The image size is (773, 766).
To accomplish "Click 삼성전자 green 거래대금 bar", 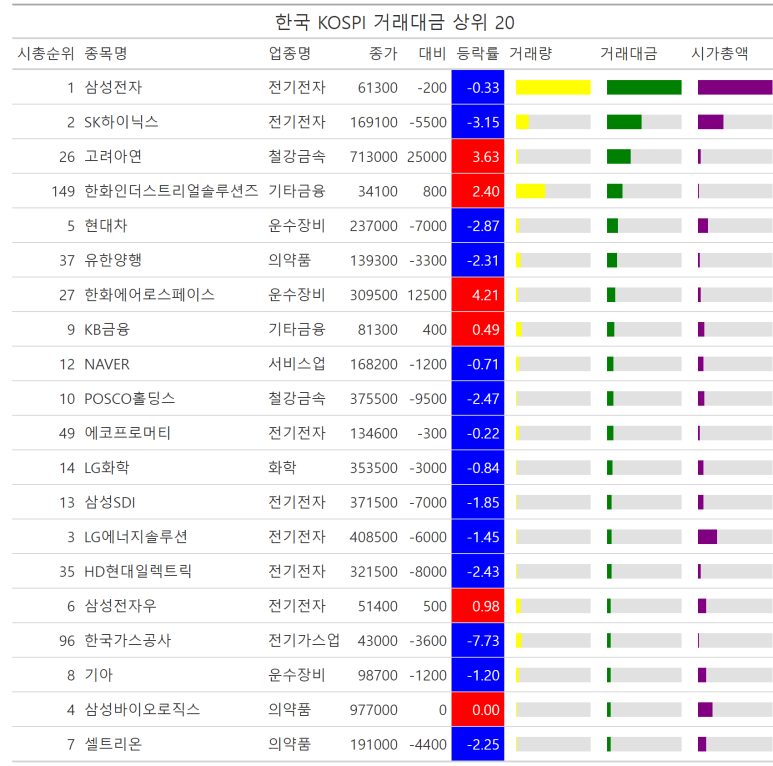I will 644,87.
